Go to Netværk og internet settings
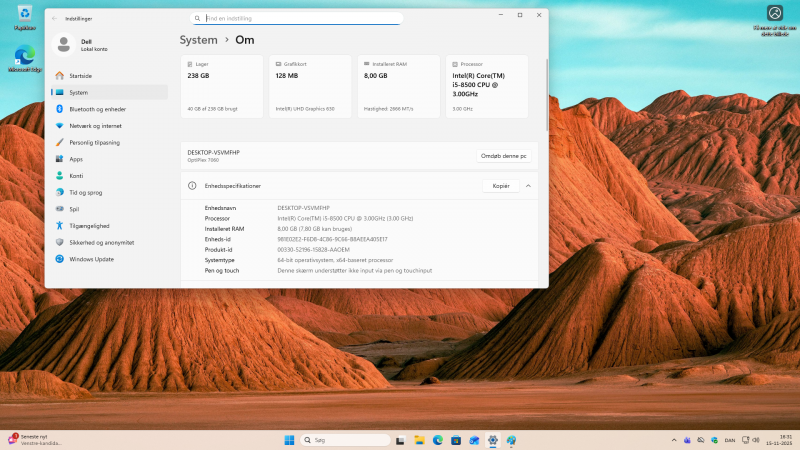Screen dimensions: 800x450 [x=95, y=126]
